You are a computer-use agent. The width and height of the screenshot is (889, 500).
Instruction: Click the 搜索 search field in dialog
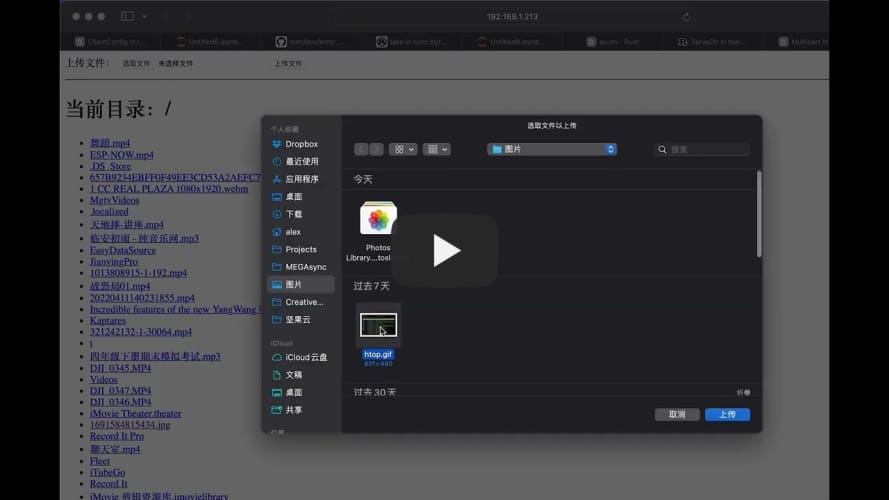tap(702, 149)
